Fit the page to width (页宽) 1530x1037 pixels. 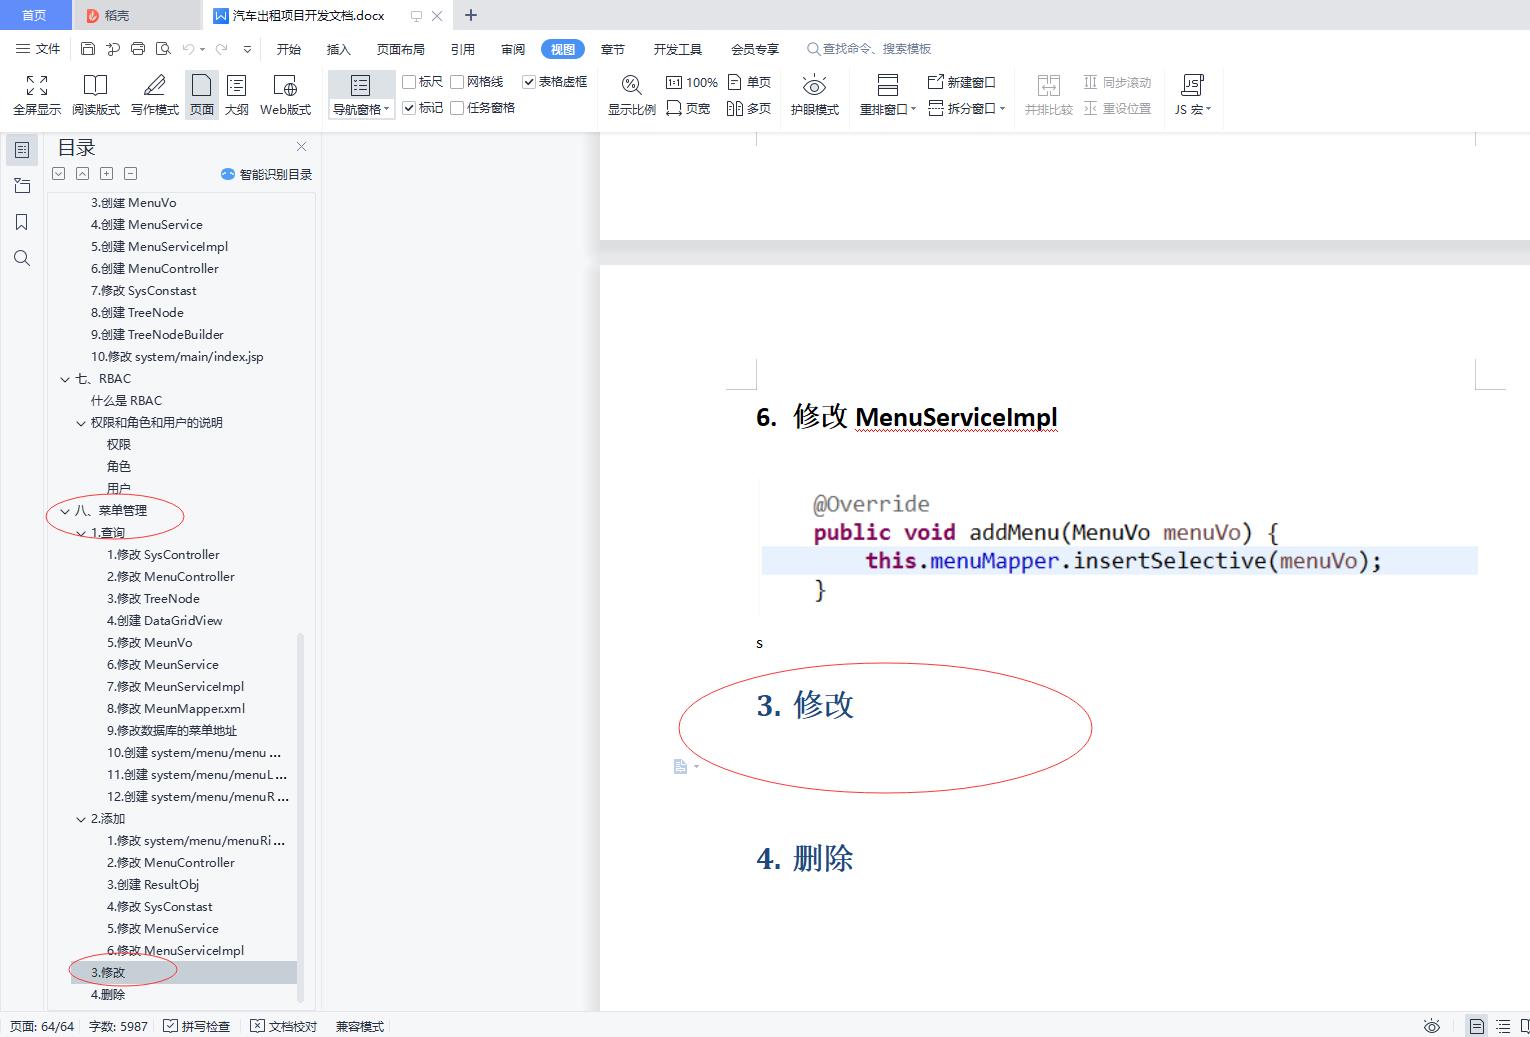[688, 108]
